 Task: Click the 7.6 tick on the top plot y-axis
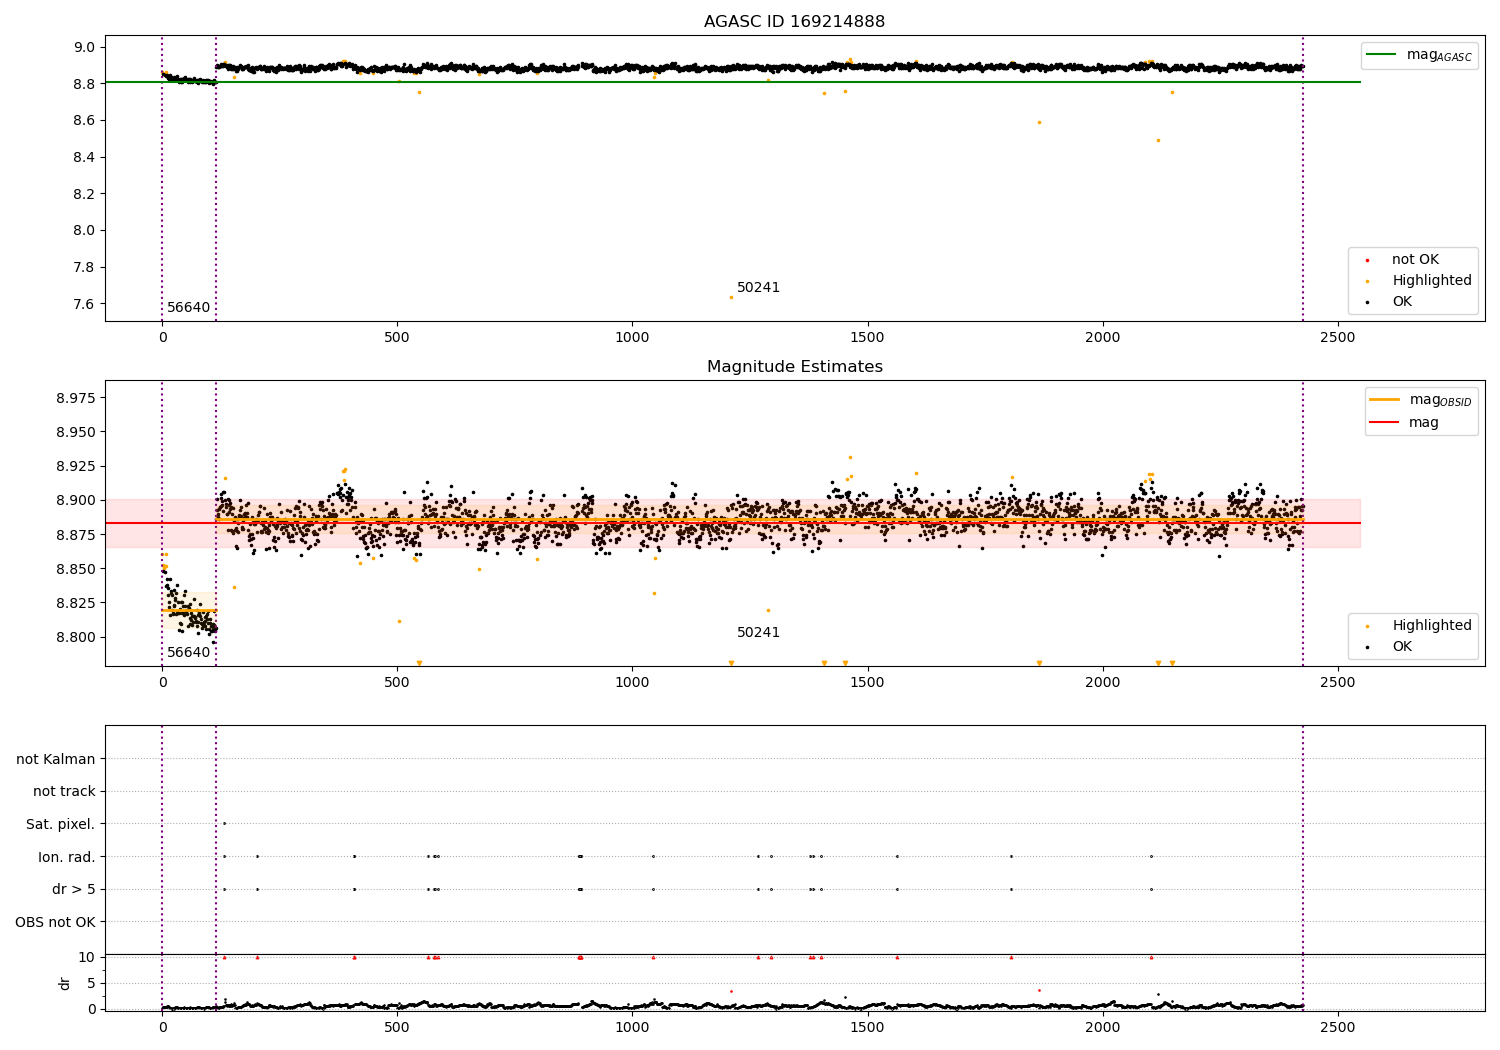coord(84,304)
